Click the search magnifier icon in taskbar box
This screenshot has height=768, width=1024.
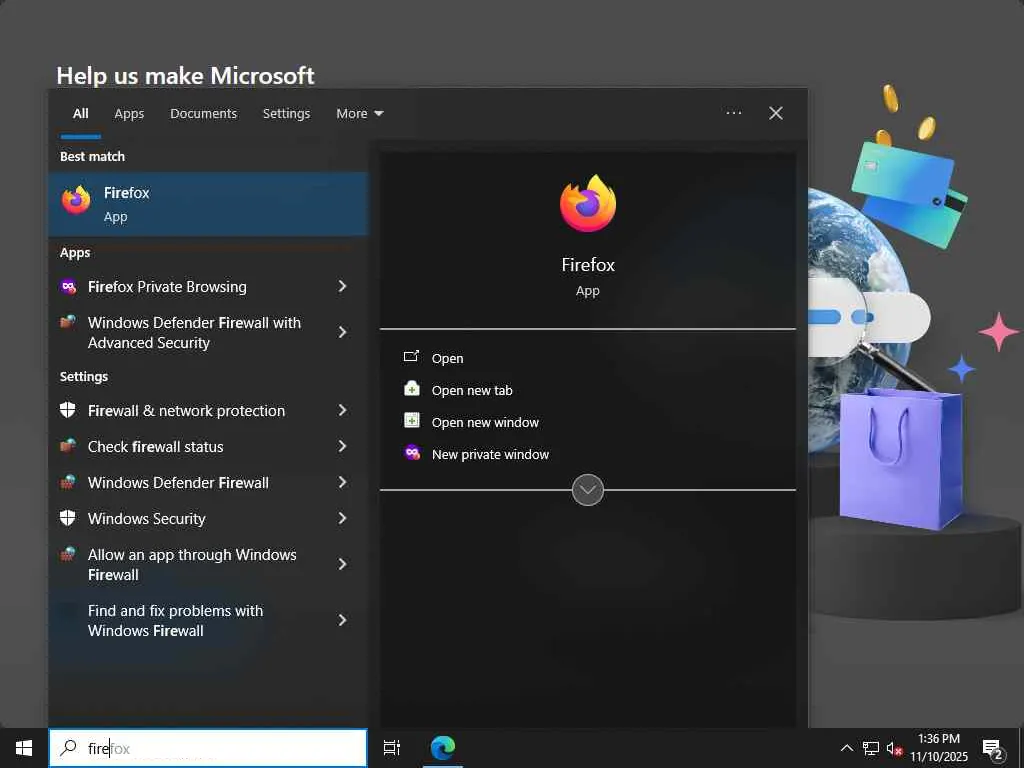(68, 748)
